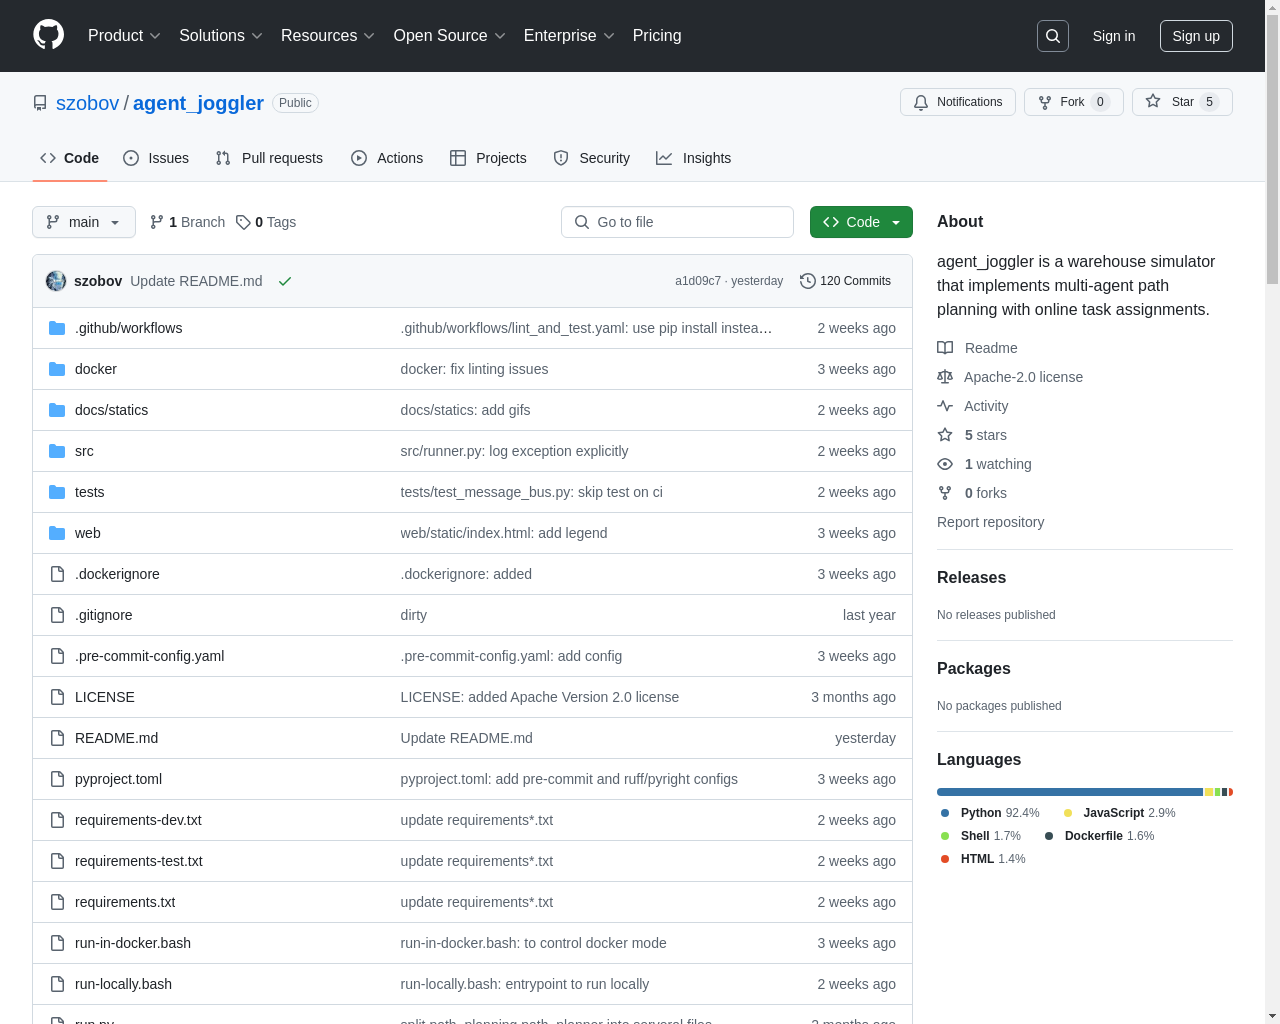Click the file icon for pyproject.toml

point(57,779)
